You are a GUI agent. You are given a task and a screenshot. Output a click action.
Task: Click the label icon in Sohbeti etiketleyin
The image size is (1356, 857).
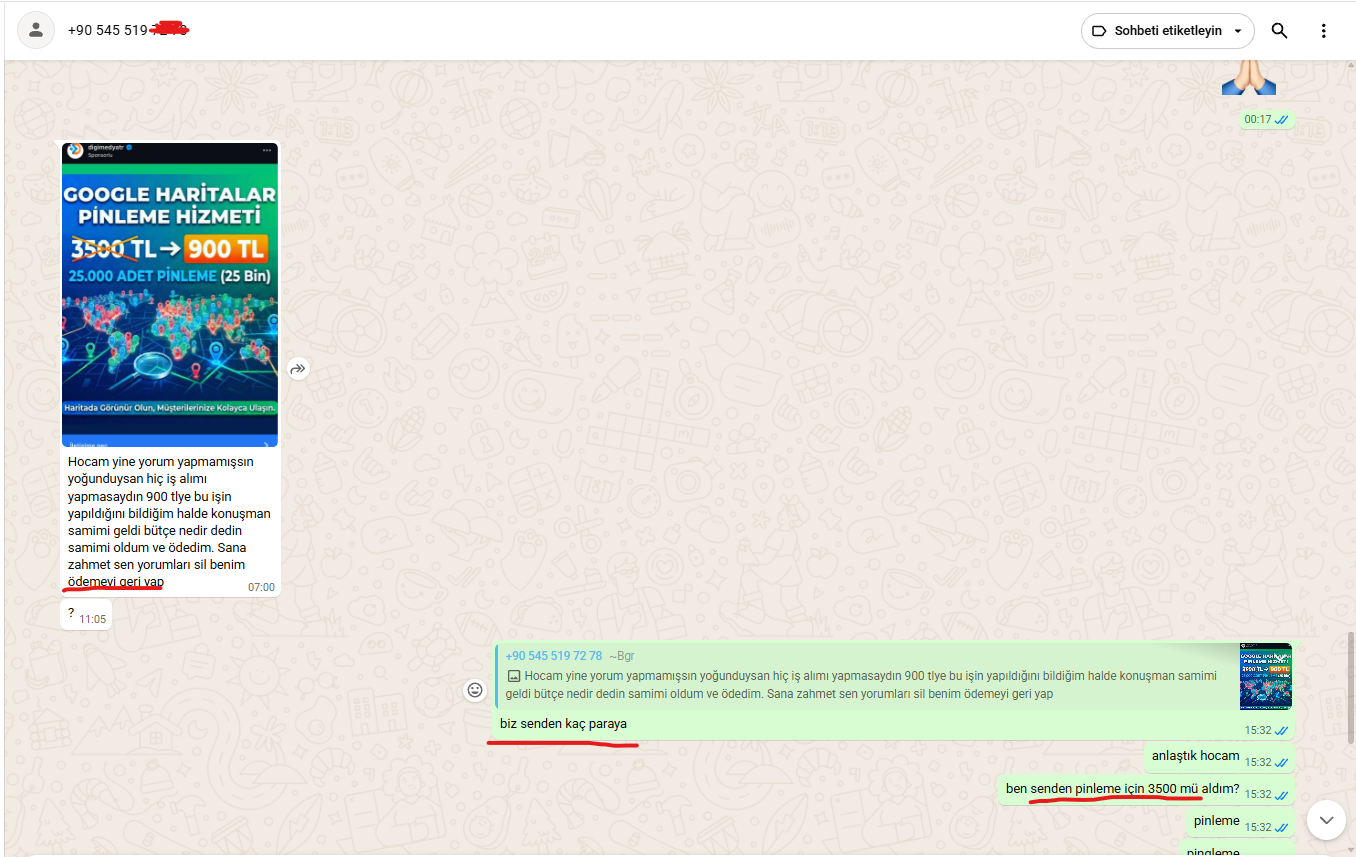point(1100,31)
